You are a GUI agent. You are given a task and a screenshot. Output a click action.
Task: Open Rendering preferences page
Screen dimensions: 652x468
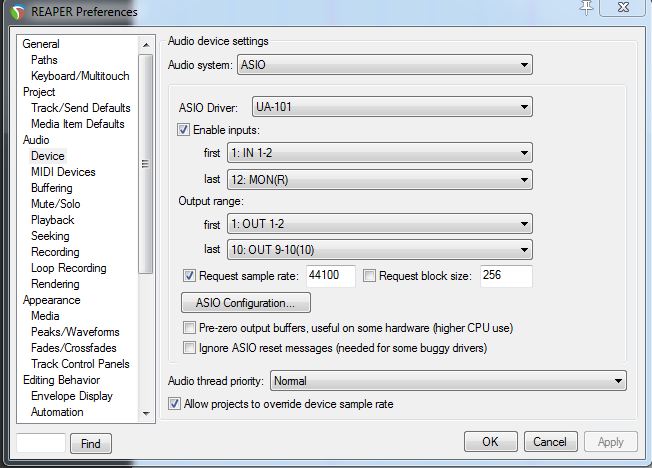click(x=55, y=284)
